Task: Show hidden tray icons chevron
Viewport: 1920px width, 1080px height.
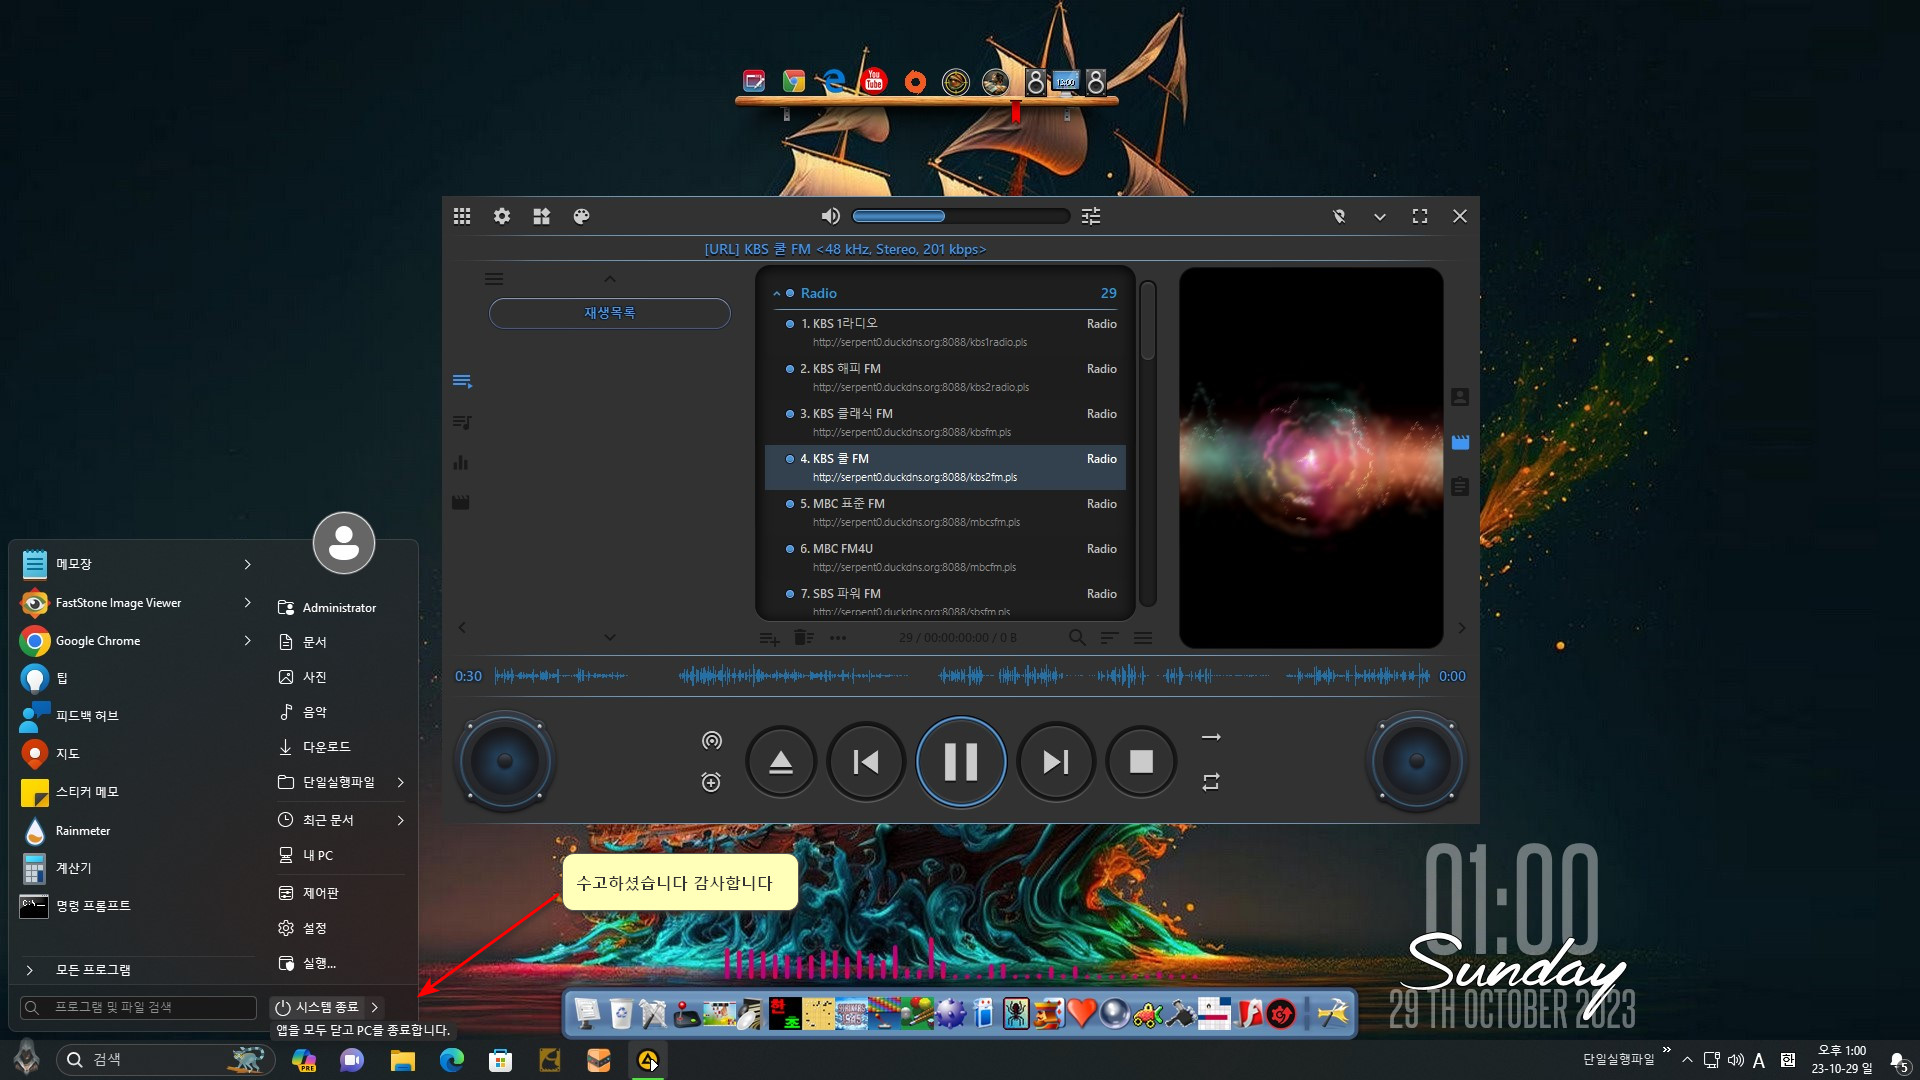Action: 1687,1060
